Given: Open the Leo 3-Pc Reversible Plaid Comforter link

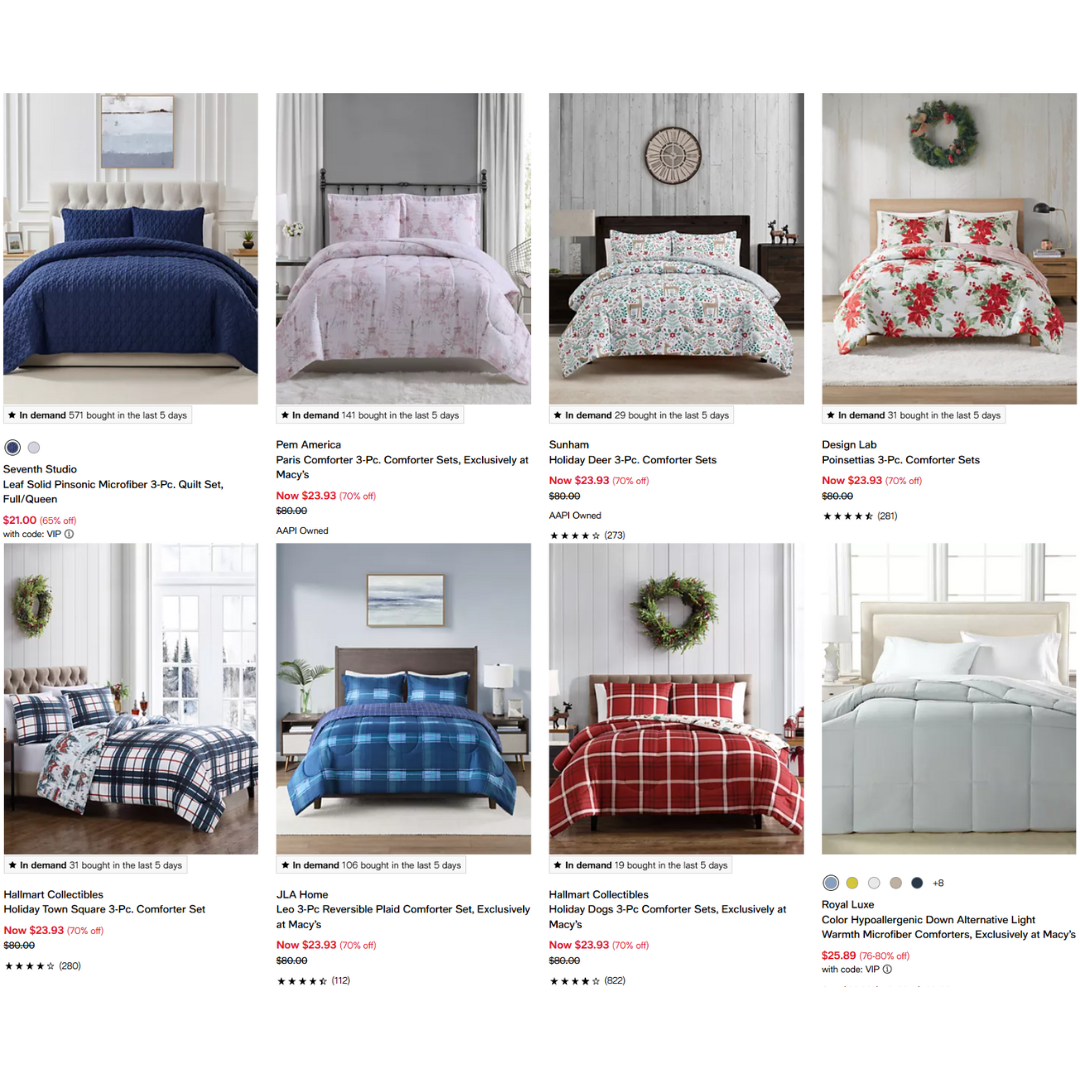Looking at the screenshot, I should 403,917.
